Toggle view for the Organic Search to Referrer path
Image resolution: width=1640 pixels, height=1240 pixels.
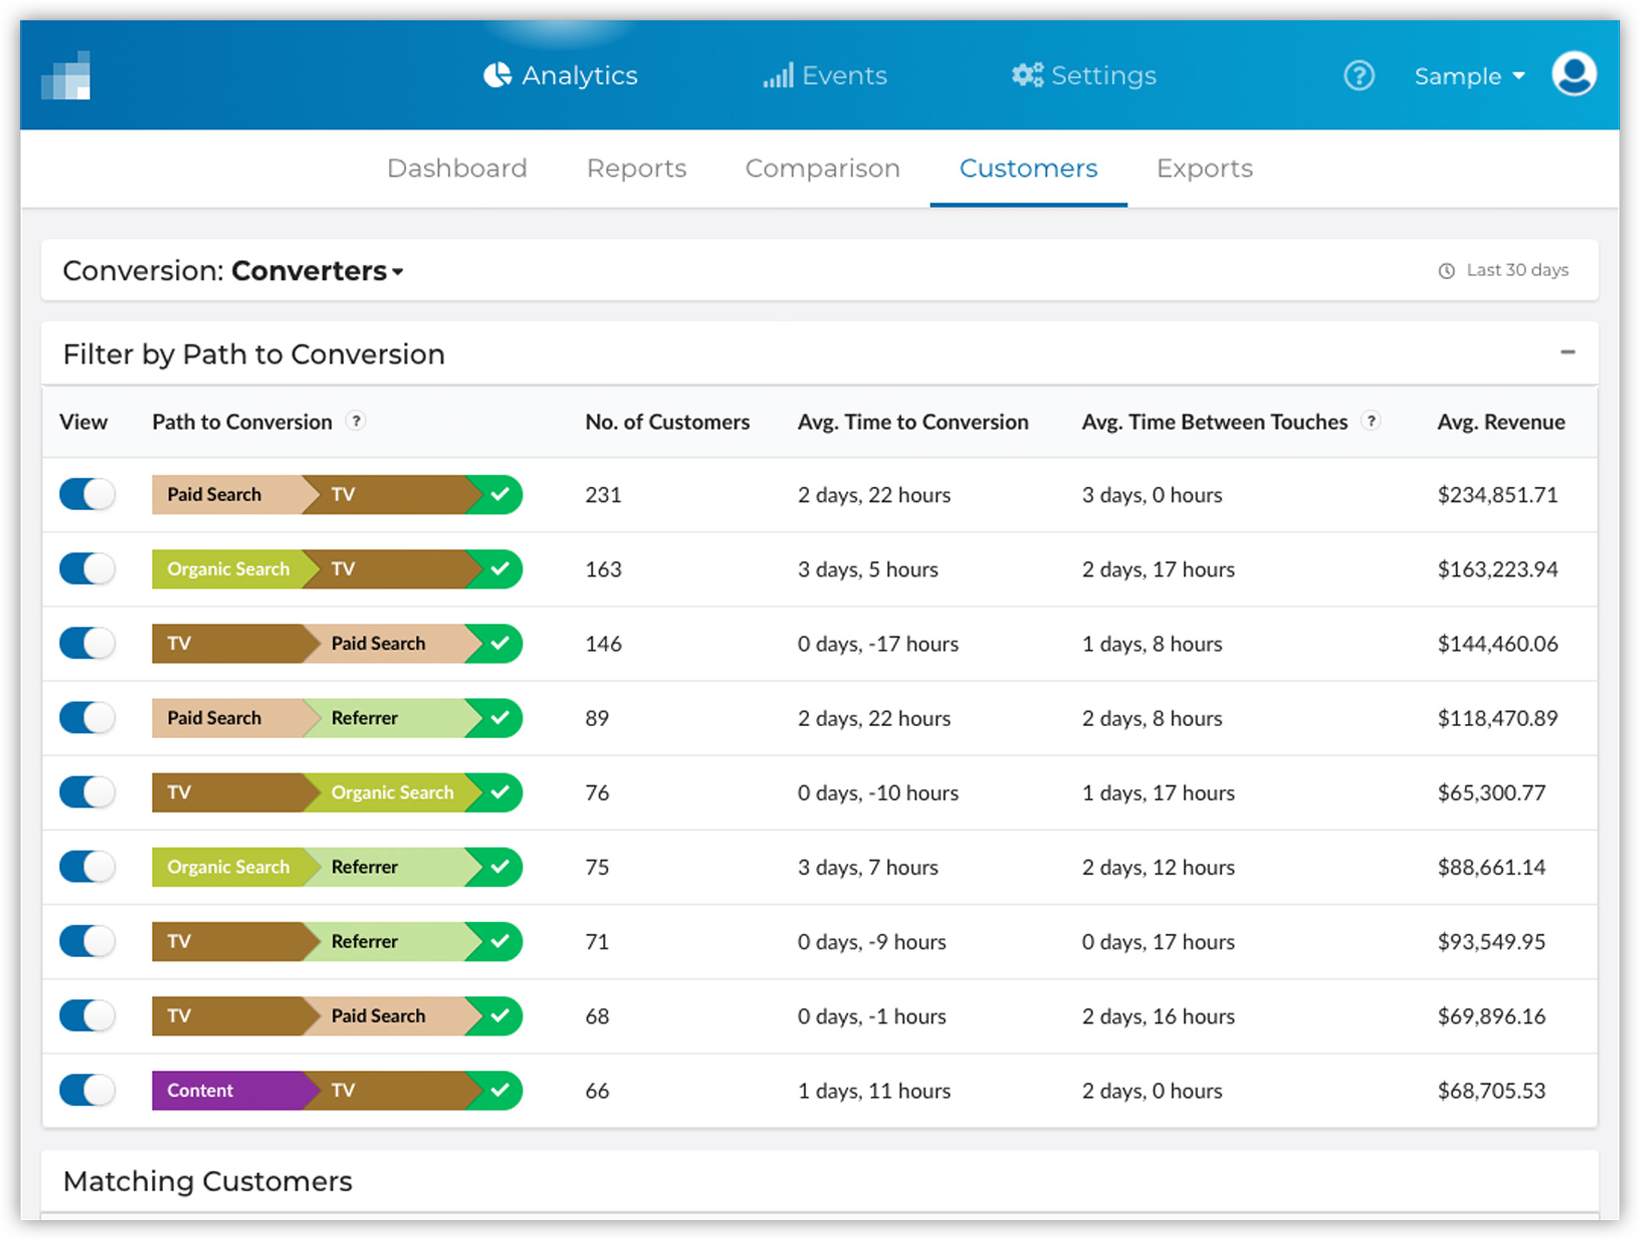pyautogui.click(x=87, y=867)
